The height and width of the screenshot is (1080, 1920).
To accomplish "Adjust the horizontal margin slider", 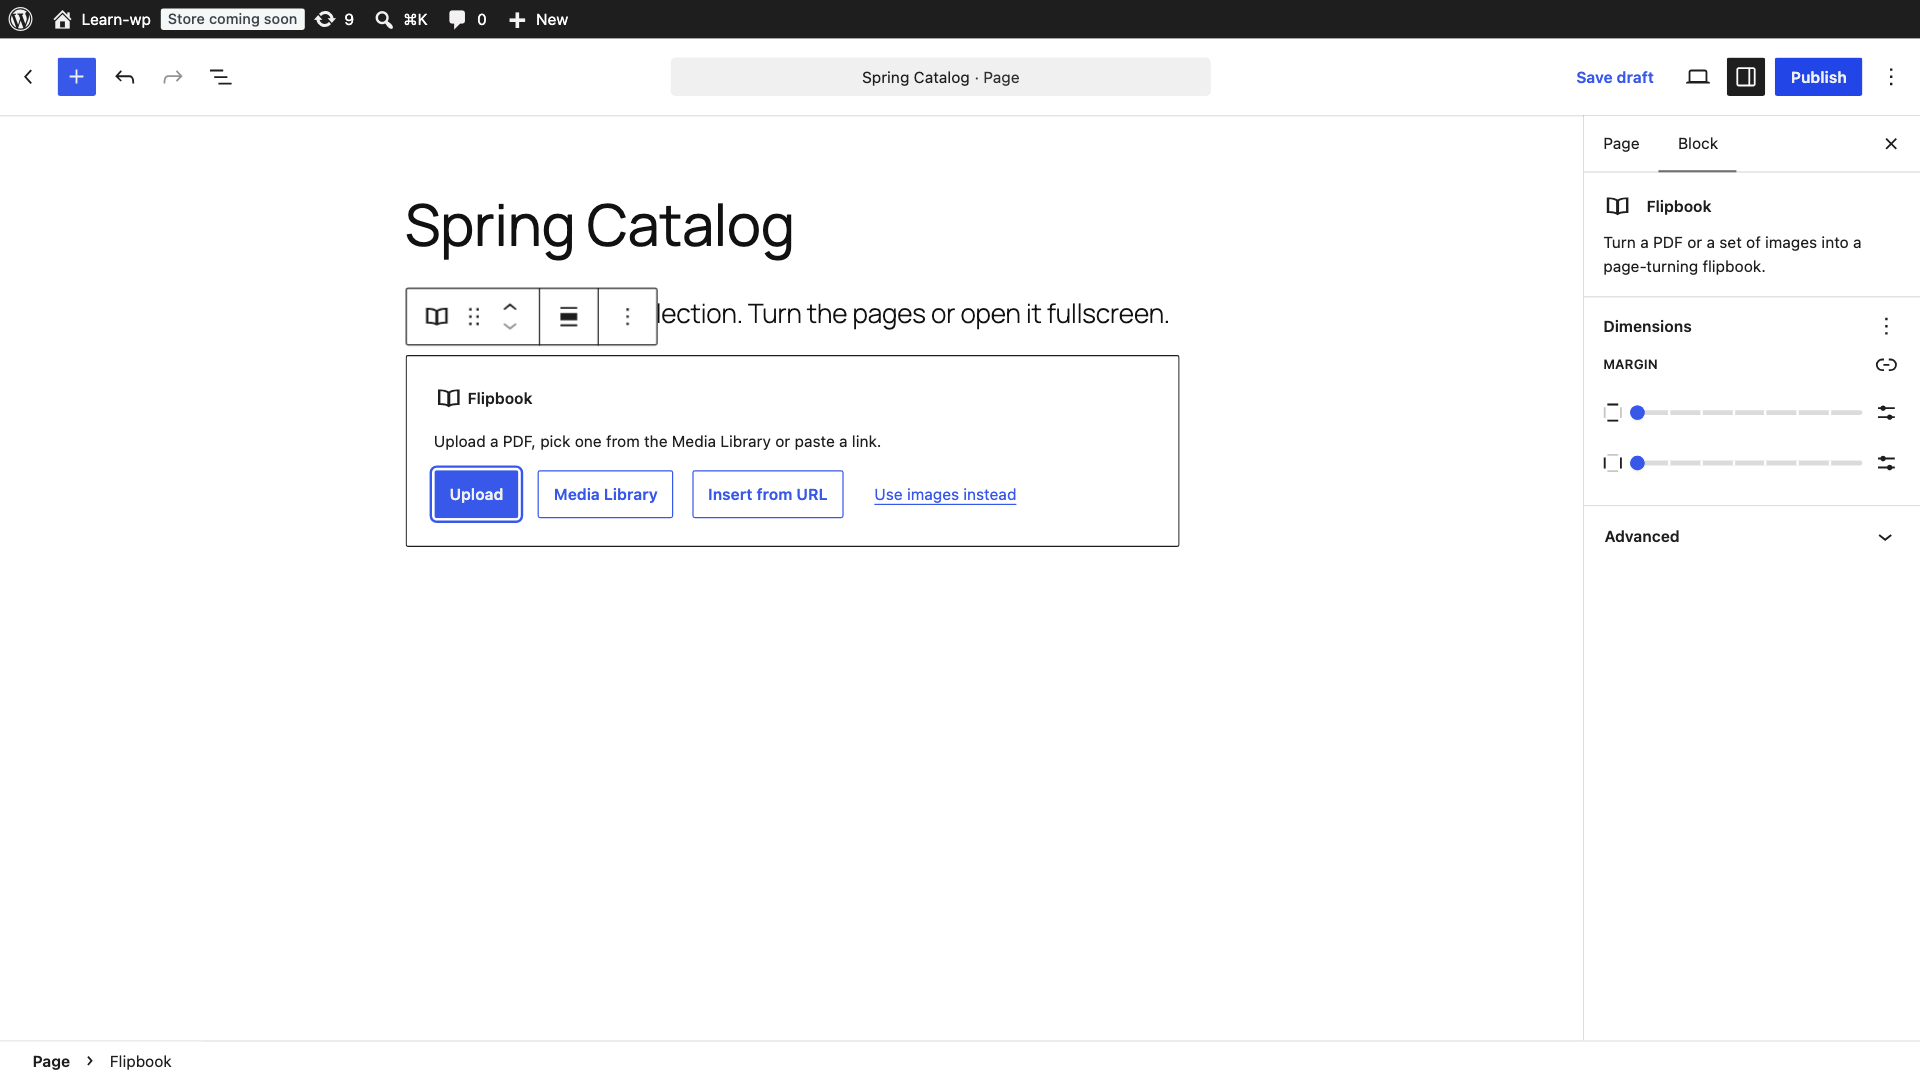I will tap(1745, 463).
